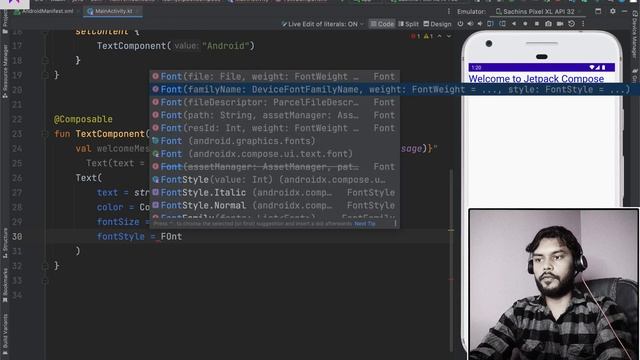Screen dimensions: 640x360
Task: Collapse code fold at line 19
Action: point(45,75)
